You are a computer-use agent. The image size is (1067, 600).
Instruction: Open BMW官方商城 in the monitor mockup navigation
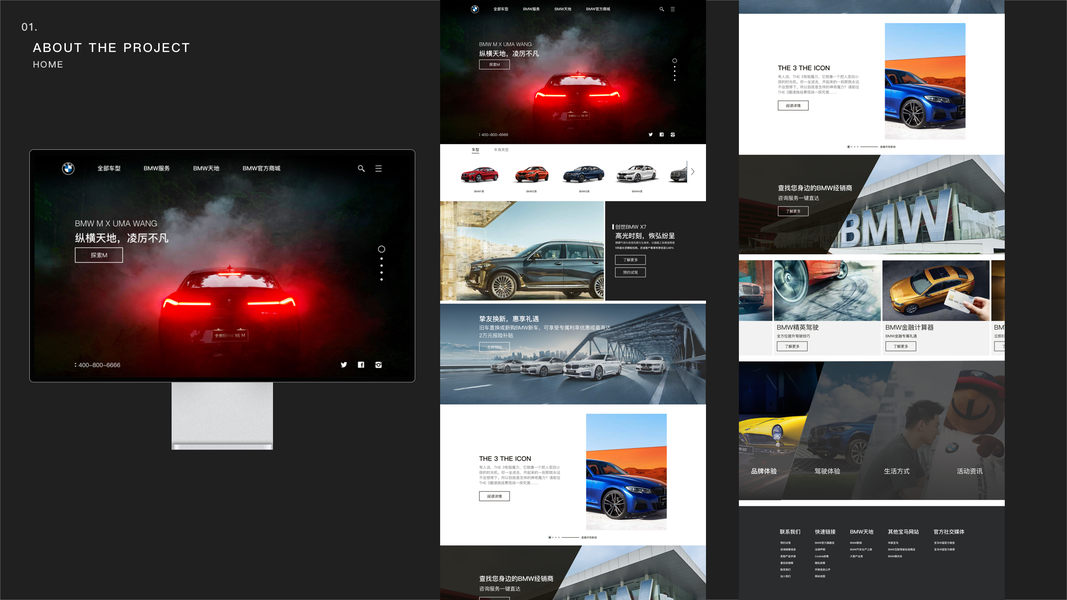coord(261,169)
